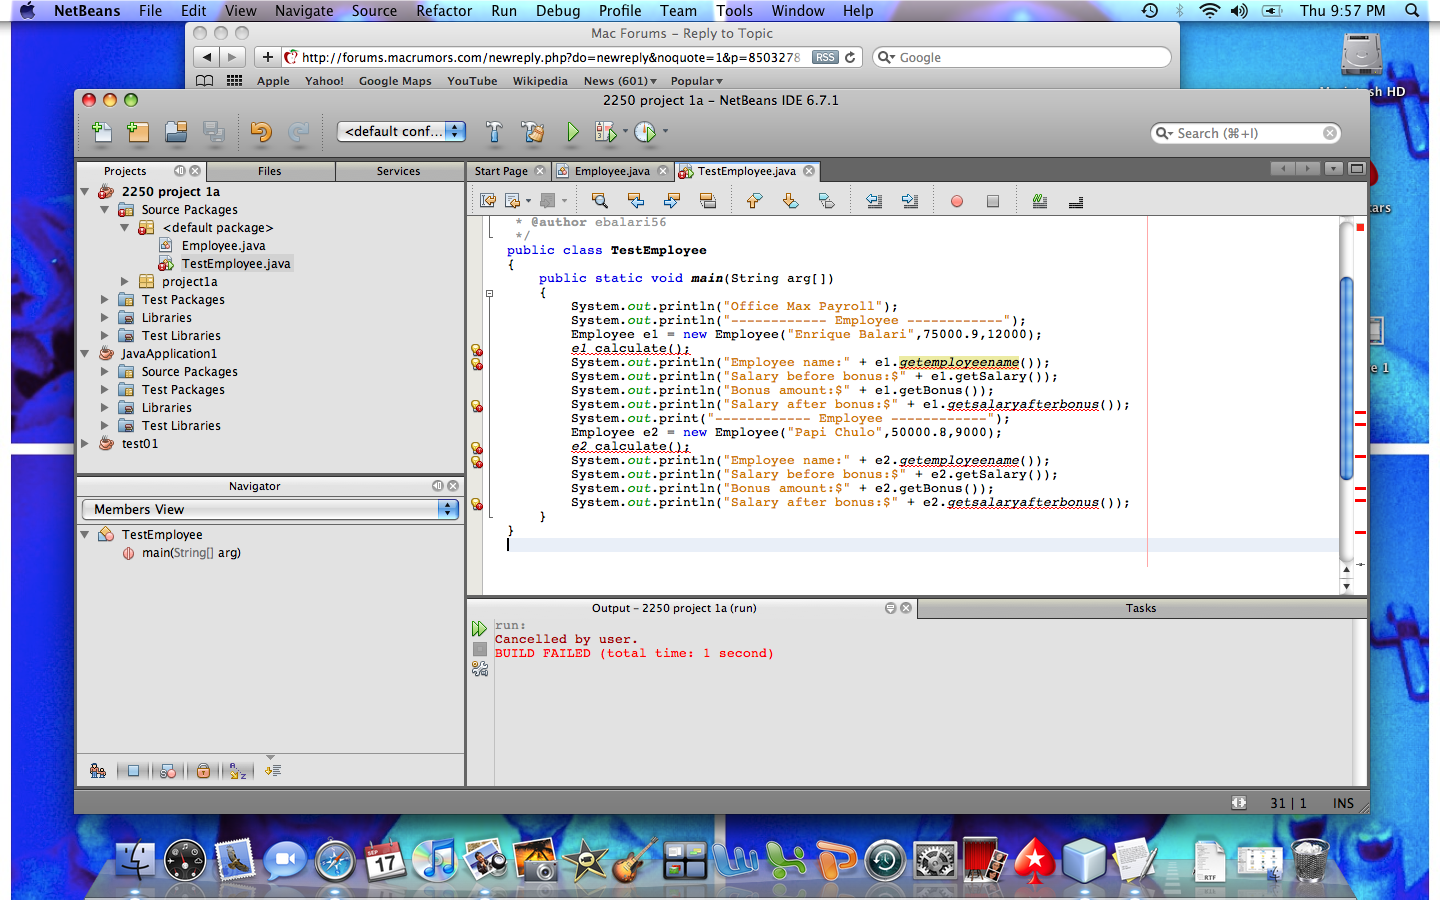
Task: Click Previous Bookmark icon in editor toolbar
Action: [x=754, y=201]
